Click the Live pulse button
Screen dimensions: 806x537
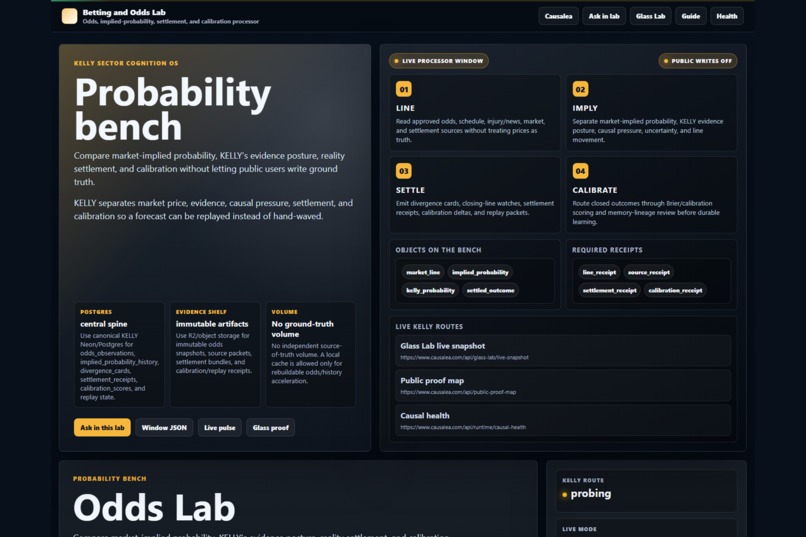click(x=219, y=428)
